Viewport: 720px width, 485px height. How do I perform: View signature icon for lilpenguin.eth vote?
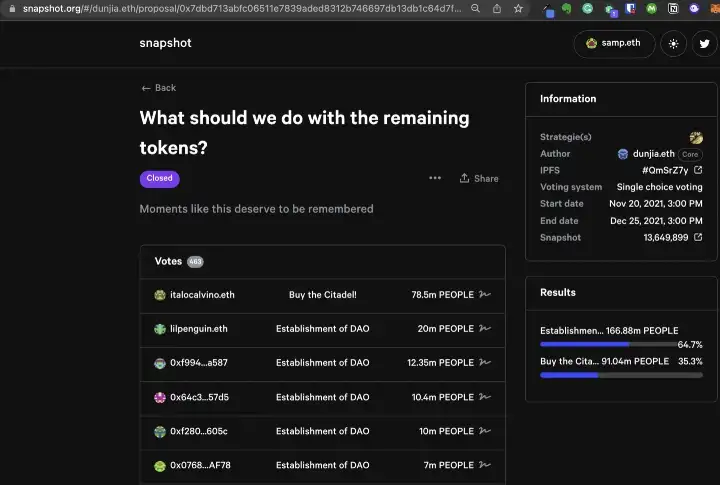point(485,328)
